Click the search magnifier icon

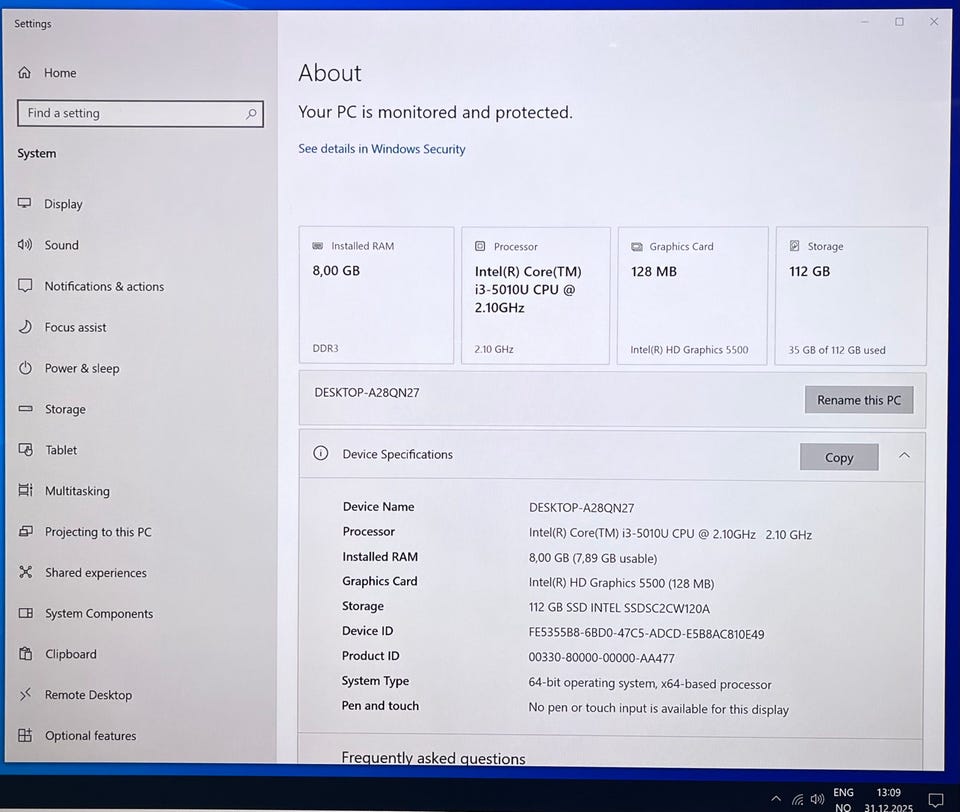click(251, 114)
